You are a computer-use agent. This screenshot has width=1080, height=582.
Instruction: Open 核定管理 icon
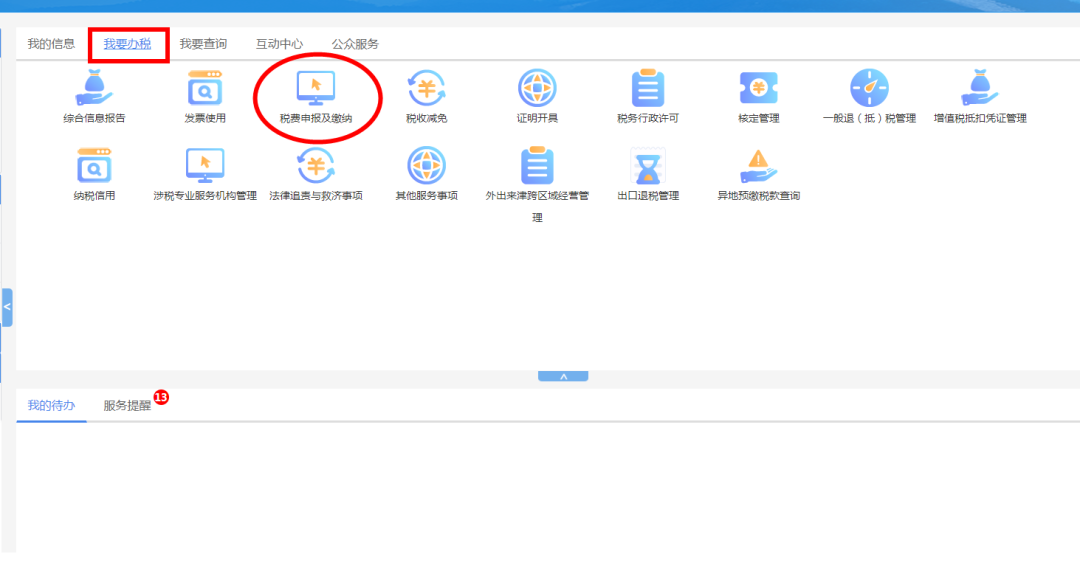[758, 88]
